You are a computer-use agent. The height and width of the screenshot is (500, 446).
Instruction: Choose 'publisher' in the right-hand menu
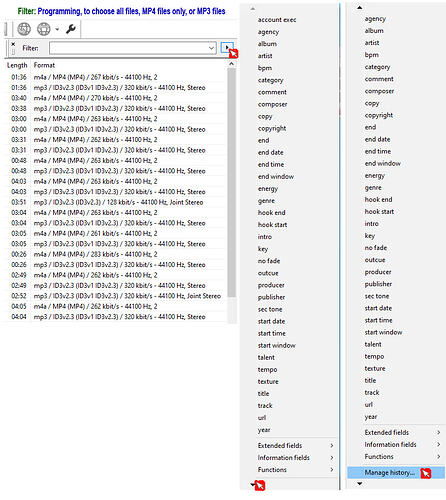click(378, 284)
